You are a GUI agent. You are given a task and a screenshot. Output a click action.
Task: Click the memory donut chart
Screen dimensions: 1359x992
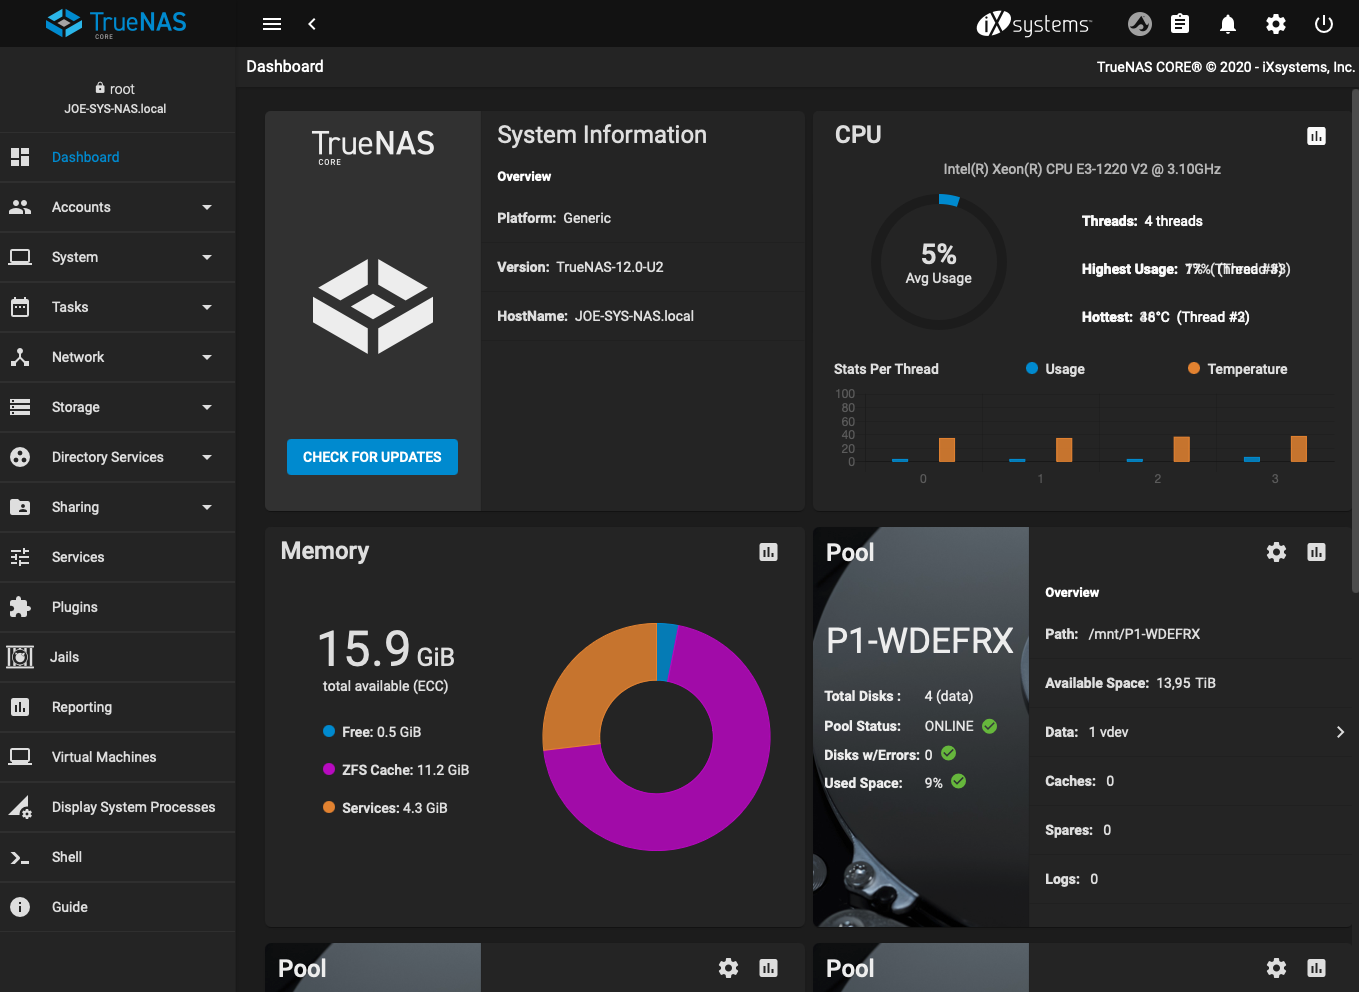click(x=656, y=737)
